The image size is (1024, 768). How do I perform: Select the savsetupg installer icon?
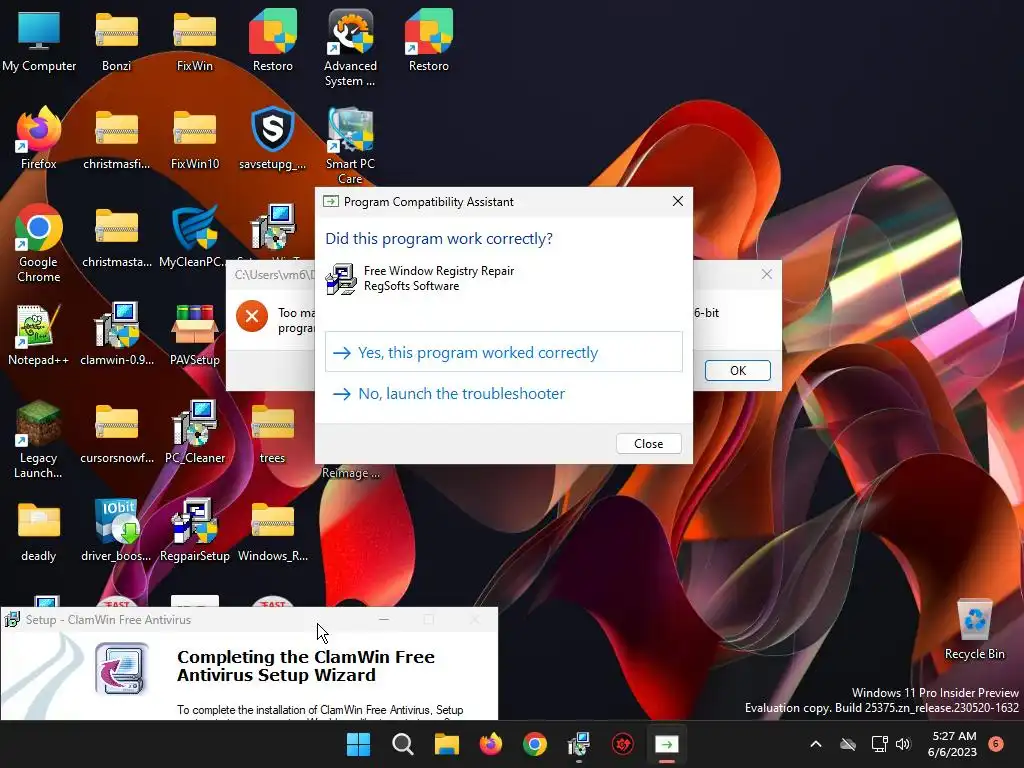(x=273, y=138)
